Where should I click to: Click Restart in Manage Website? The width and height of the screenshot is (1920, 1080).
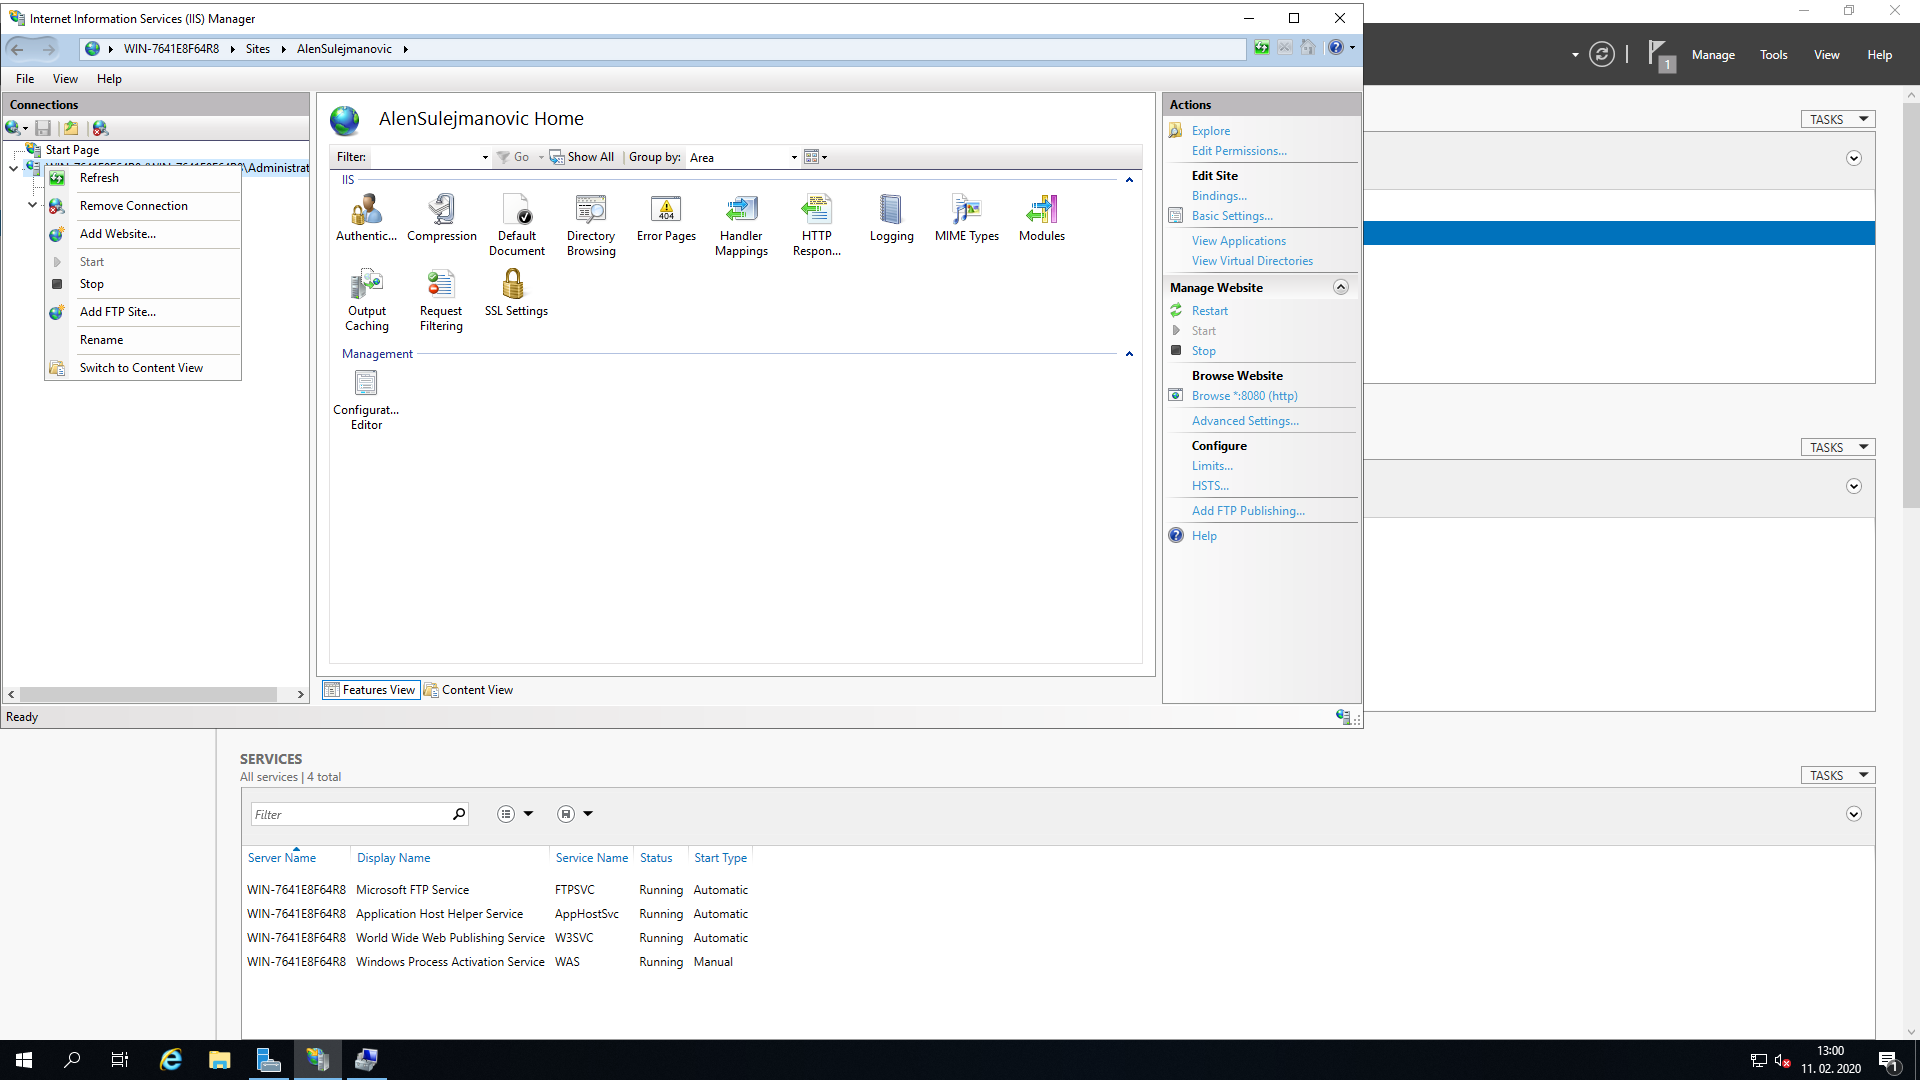pyautogui.click(x=1210, y=311)
